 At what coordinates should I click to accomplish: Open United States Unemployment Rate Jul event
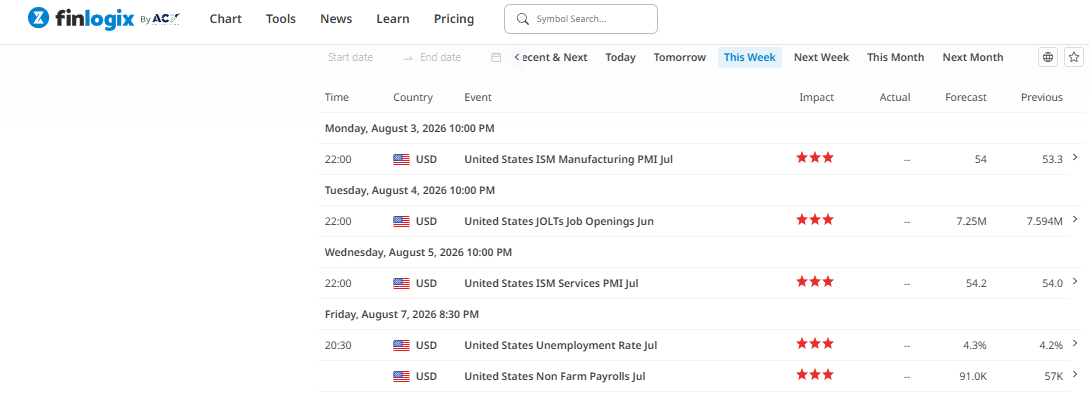coord(560,345)
